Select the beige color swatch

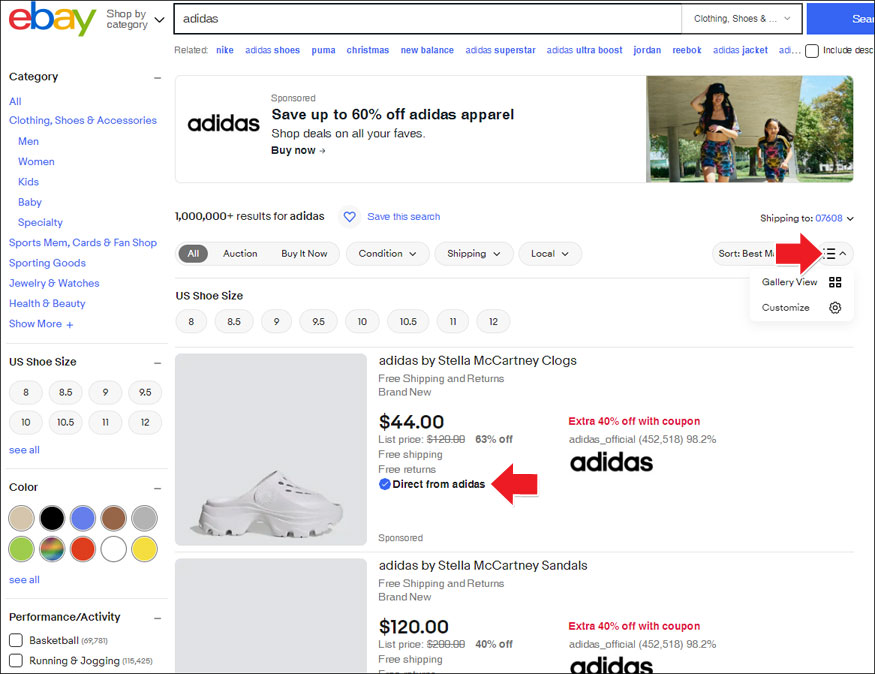tap(21, 518)
